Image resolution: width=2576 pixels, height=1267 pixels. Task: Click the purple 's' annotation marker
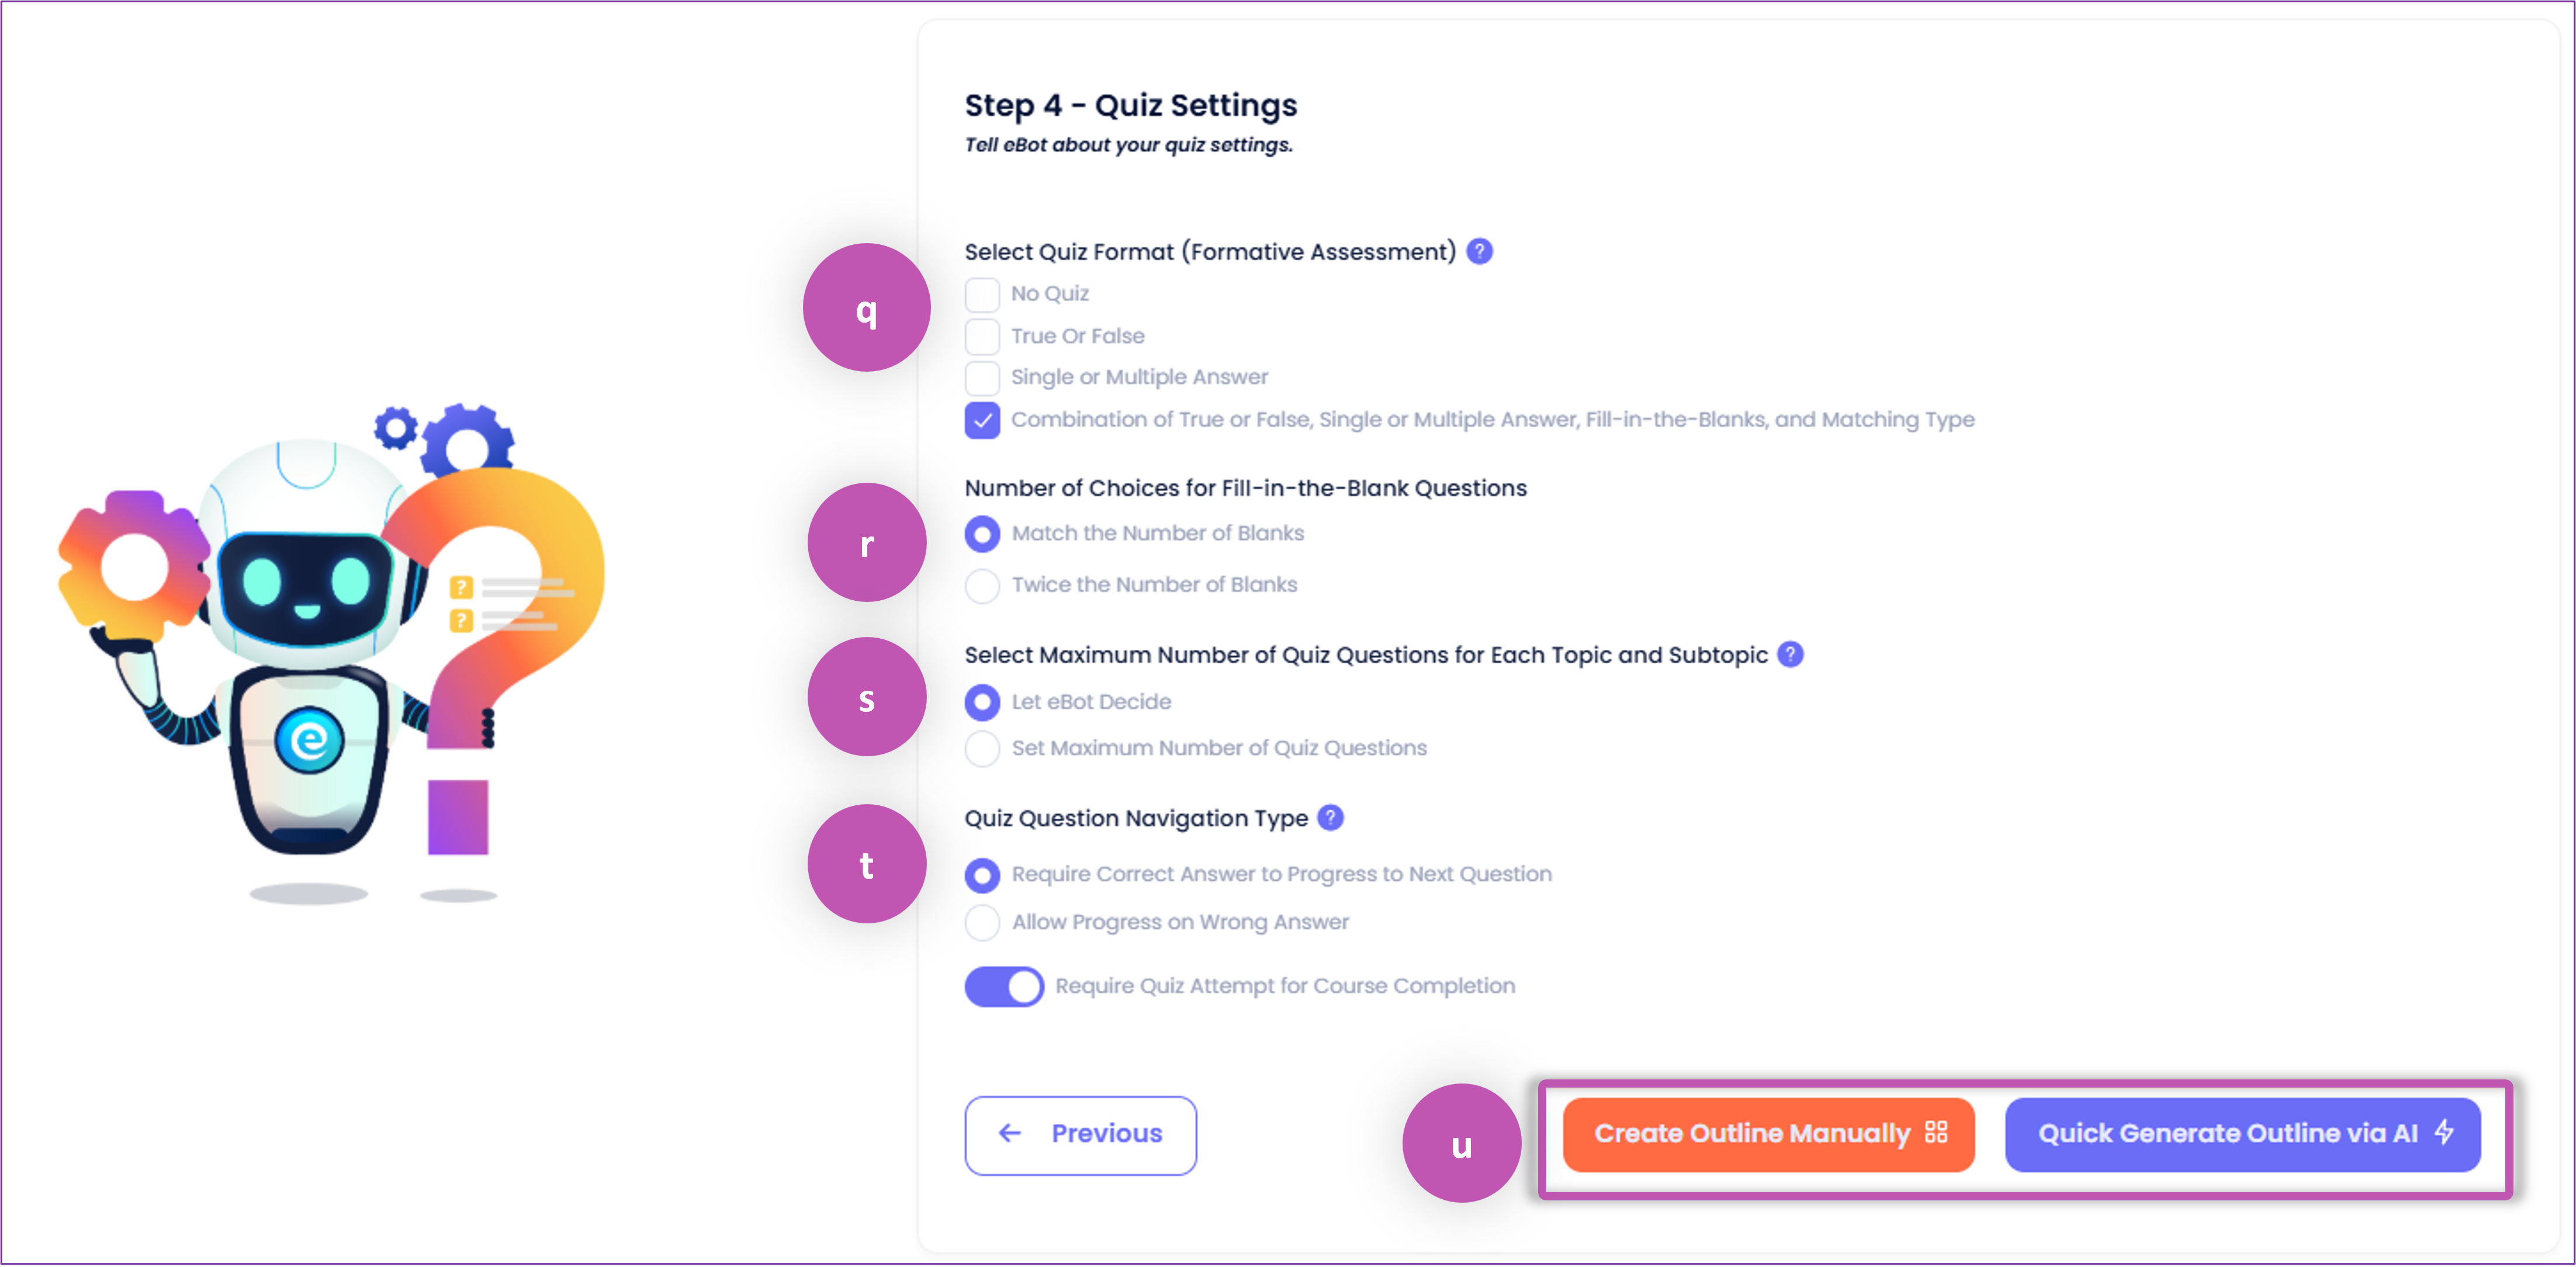pyautogui.click(x=866, y=697)
